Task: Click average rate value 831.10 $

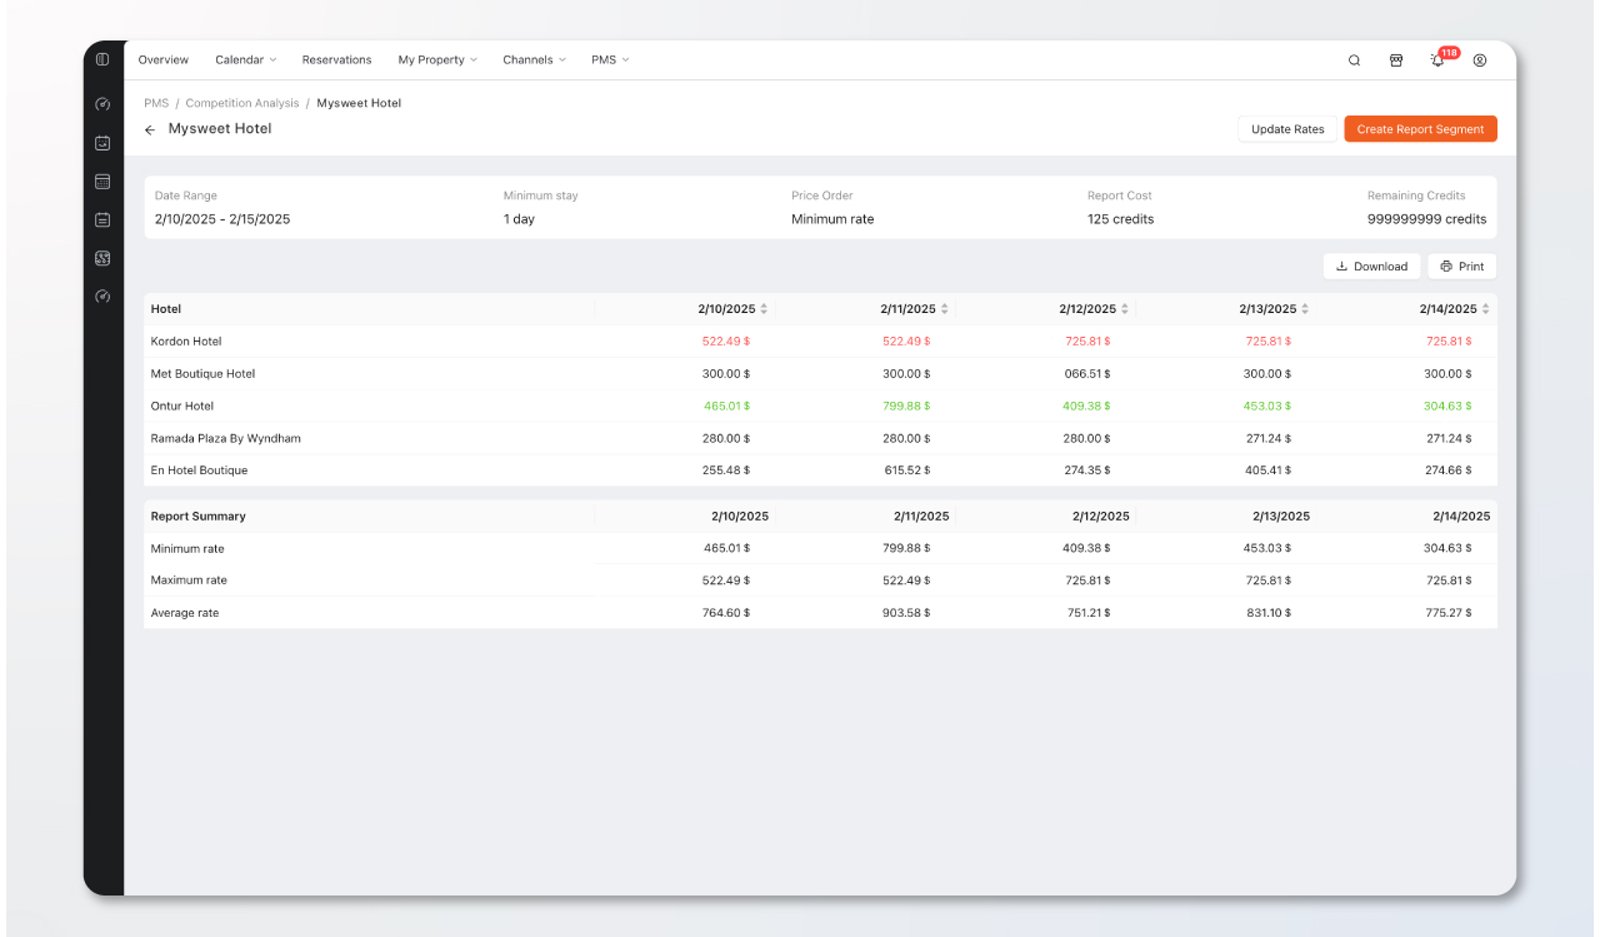Action: tap(1268, 613)
